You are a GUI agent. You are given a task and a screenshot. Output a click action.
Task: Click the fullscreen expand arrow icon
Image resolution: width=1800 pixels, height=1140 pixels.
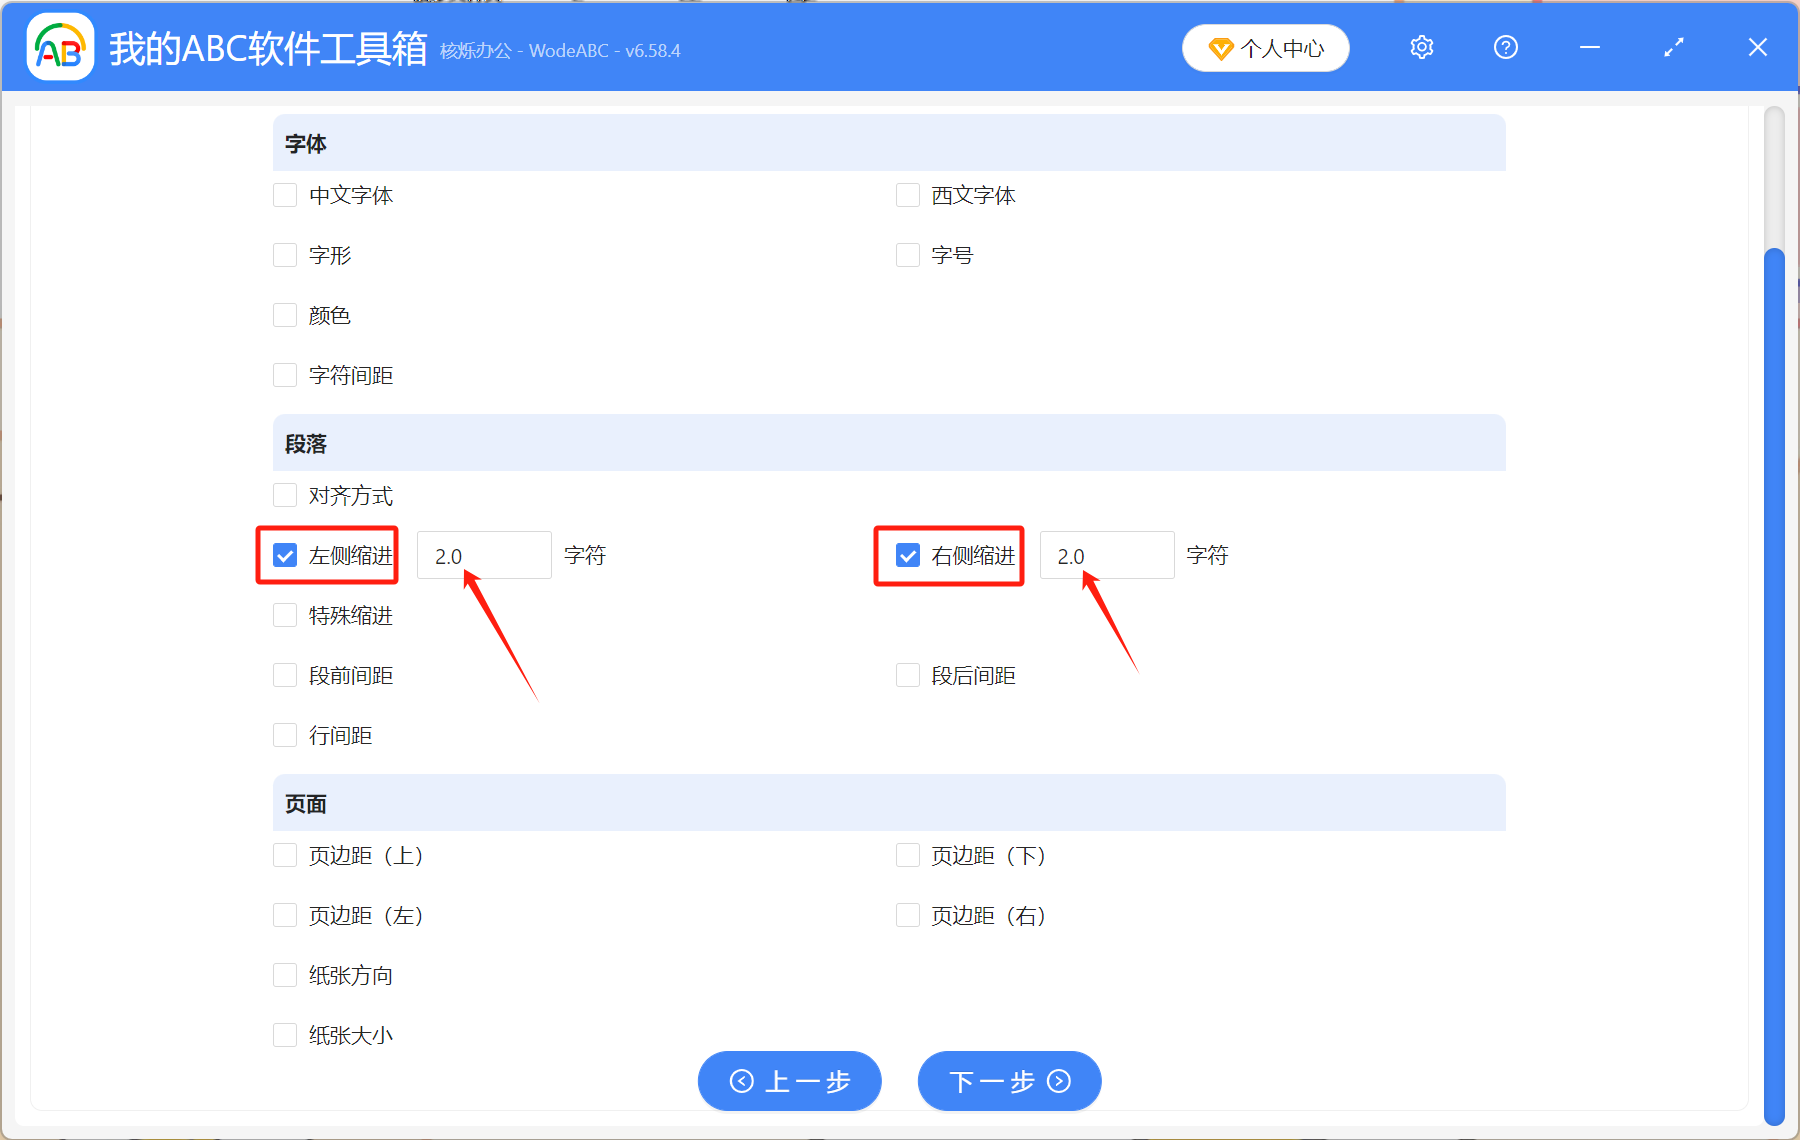click(1673, 47)
